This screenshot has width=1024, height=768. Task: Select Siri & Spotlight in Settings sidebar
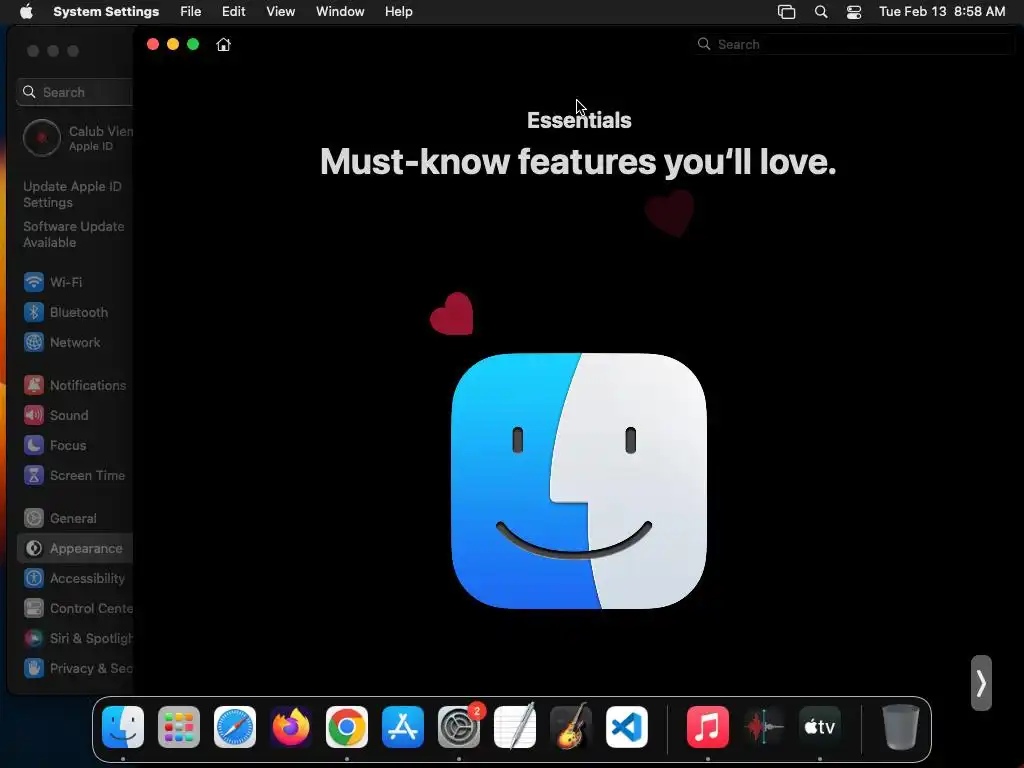click(75, 639)
